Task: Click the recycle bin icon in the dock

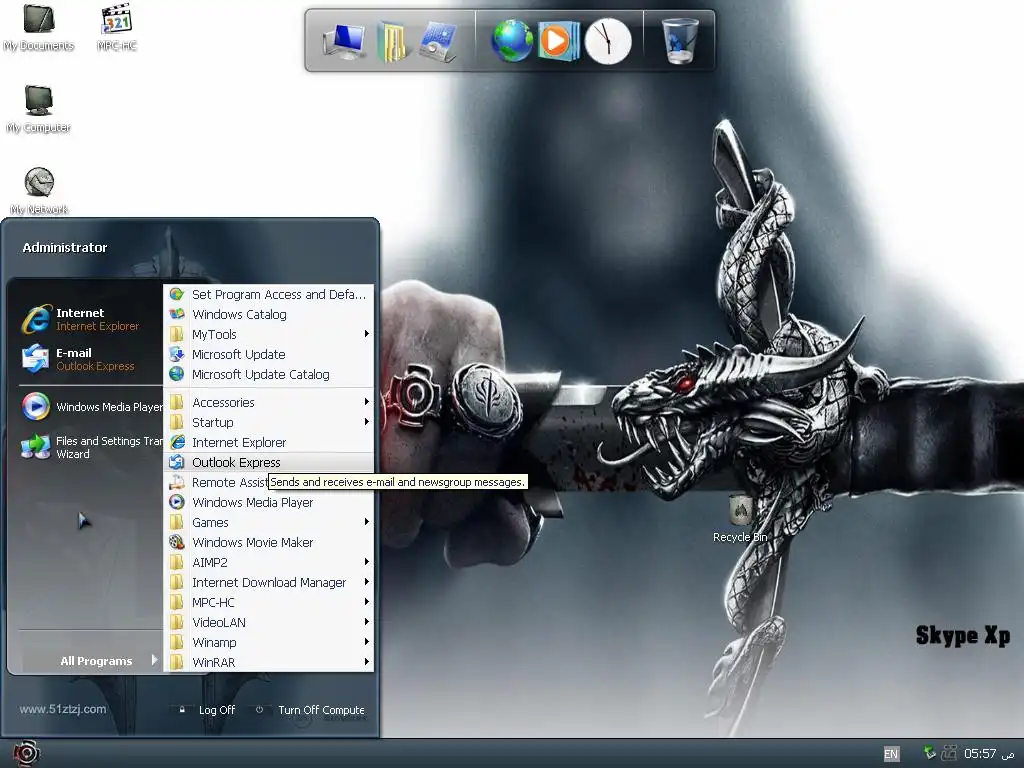Action: click(x=680, y=41)
